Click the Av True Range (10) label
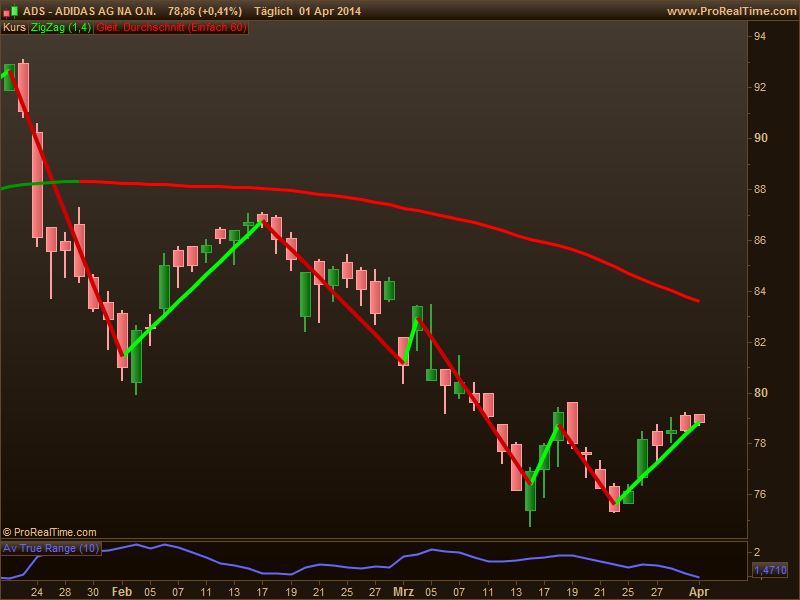Viewport: 800px width, 600px height. (51, 548)
